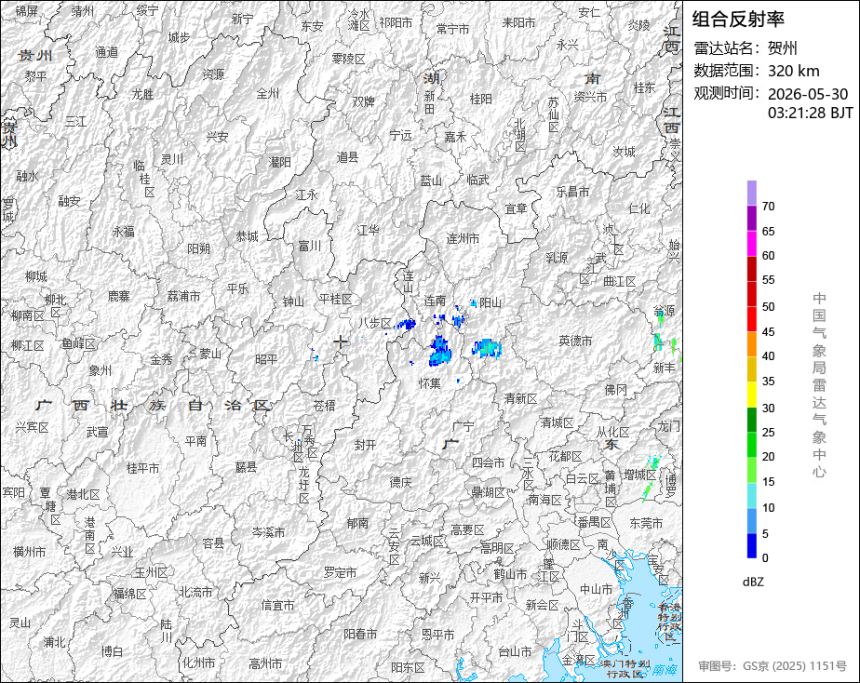This screenshot has width=860, height=683.
Task: Click the 龙胜 county label
Action: click(143, 94)
